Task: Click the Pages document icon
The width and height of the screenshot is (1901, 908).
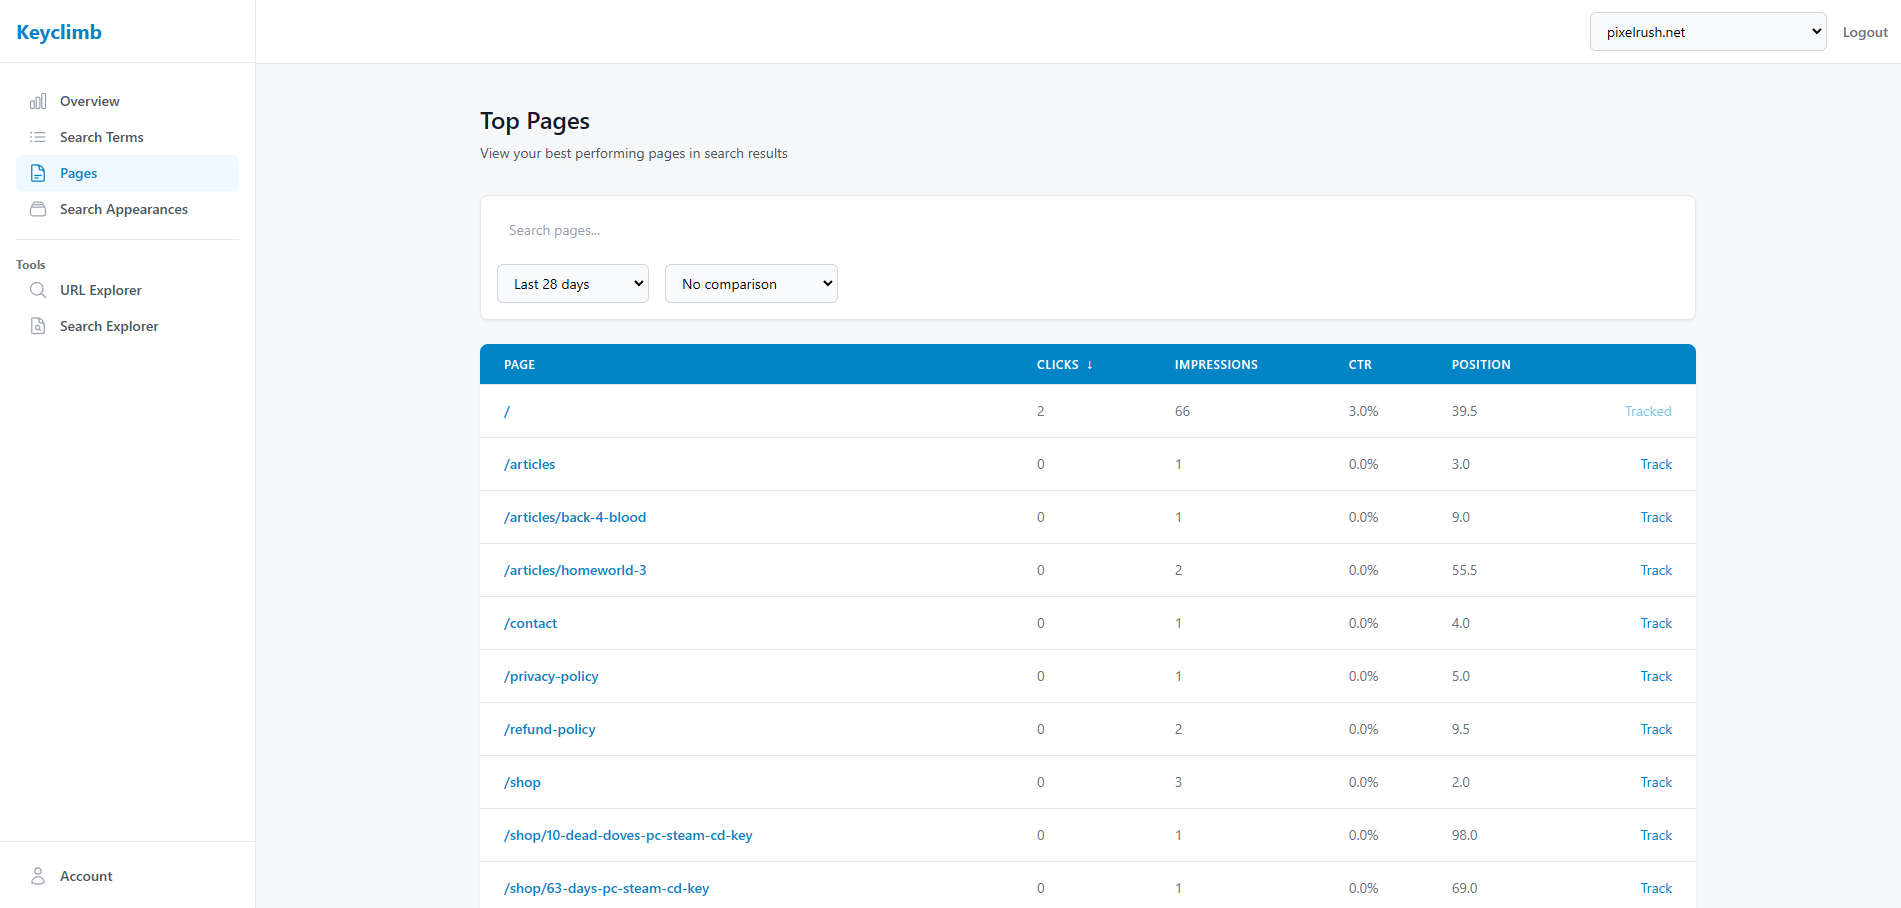Action: (38, 173)
